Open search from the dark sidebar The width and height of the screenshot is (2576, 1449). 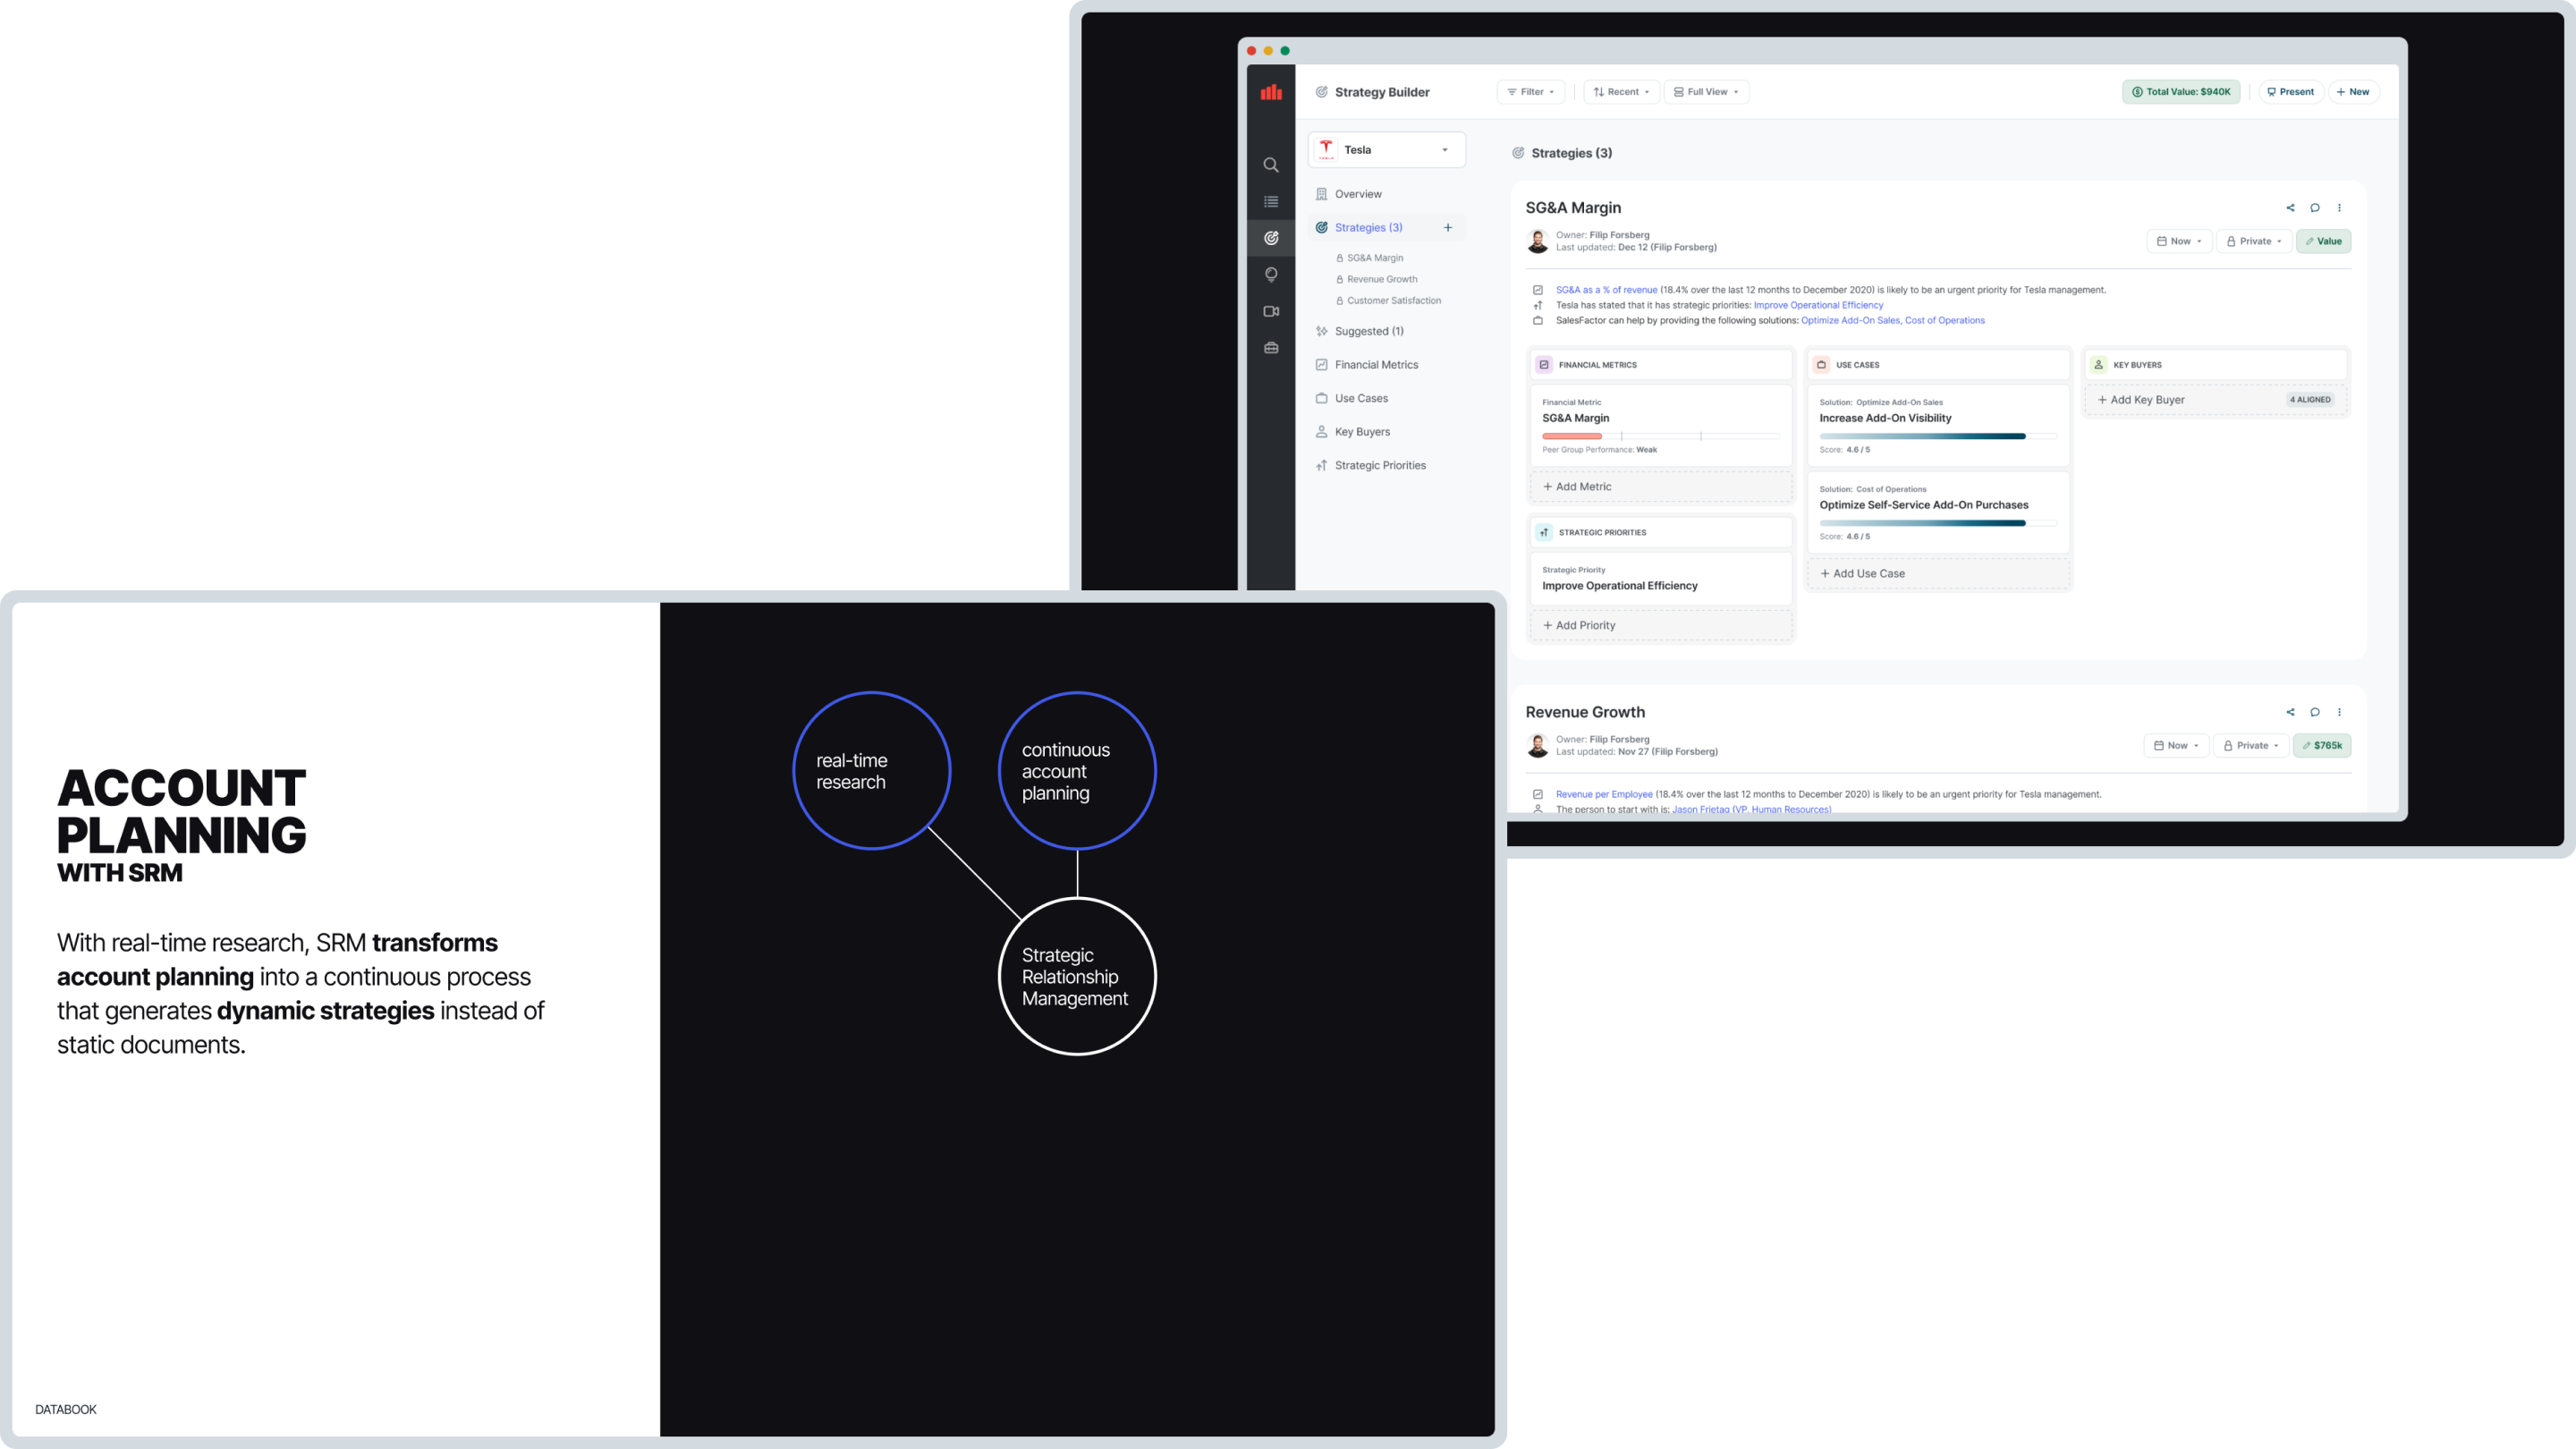coord(1271,165)
